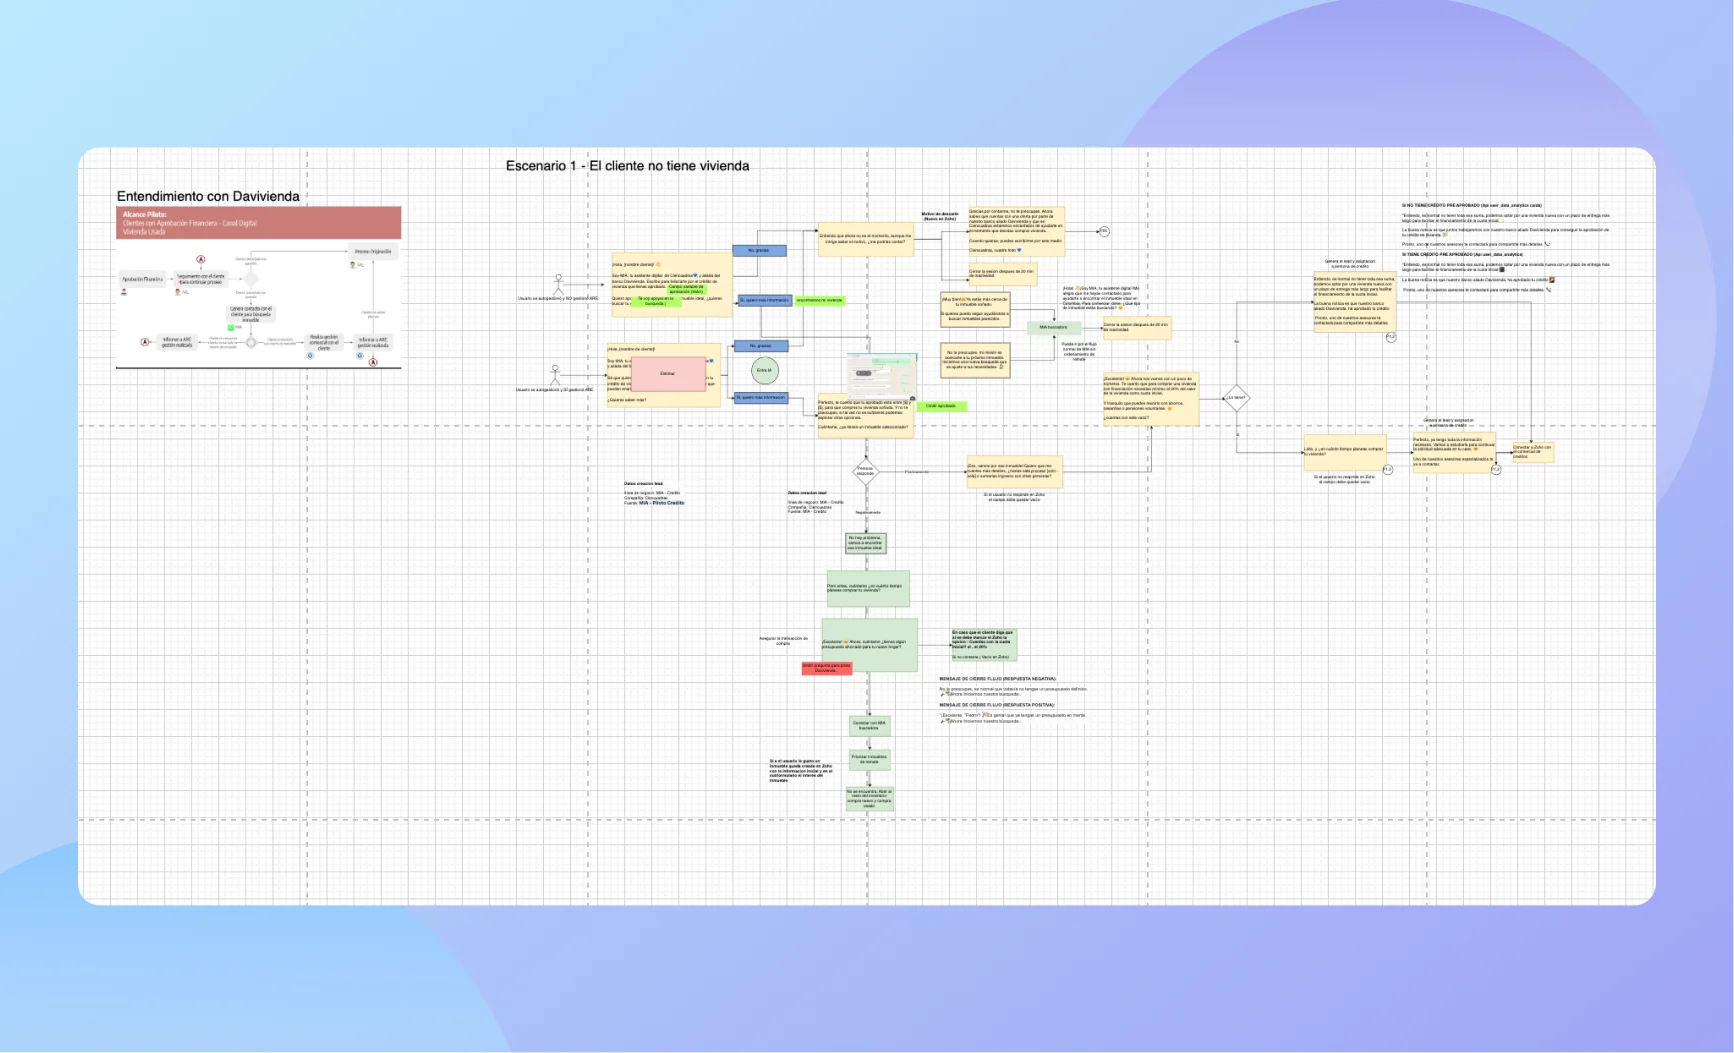Viewport: 1734px width, 1053px height.
Task: Select "Realiza gestión comercial con el cliente" node
Action: point(324,342)
